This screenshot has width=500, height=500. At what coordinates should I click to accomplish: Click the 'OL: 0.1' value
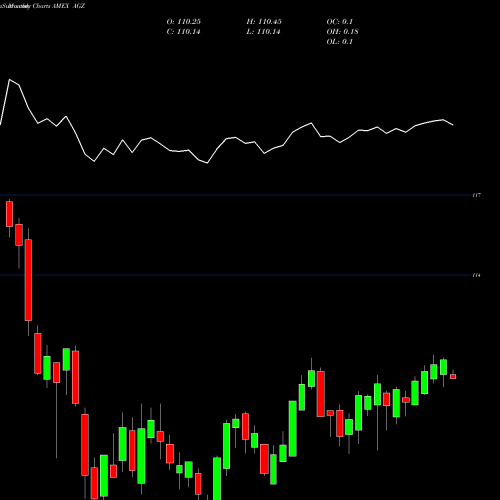point(340,42)
